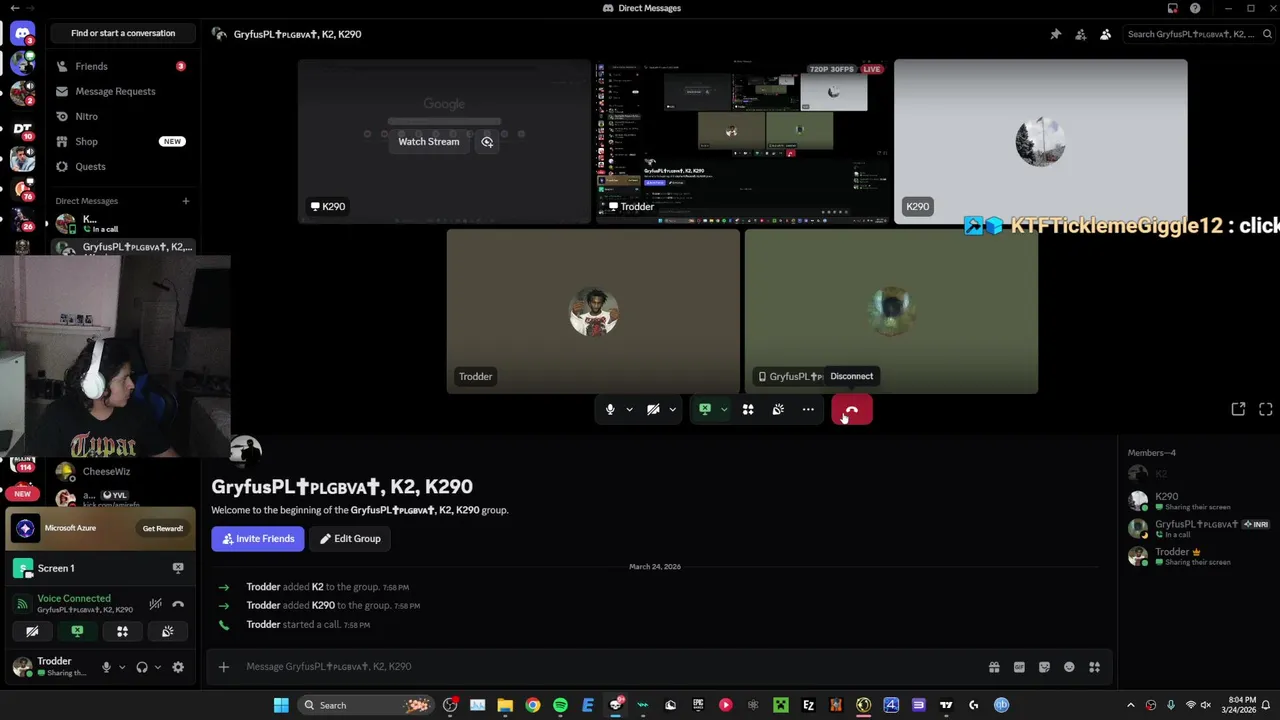
Task: Open GryfusPL group DM in list
Action: point(124,247)
